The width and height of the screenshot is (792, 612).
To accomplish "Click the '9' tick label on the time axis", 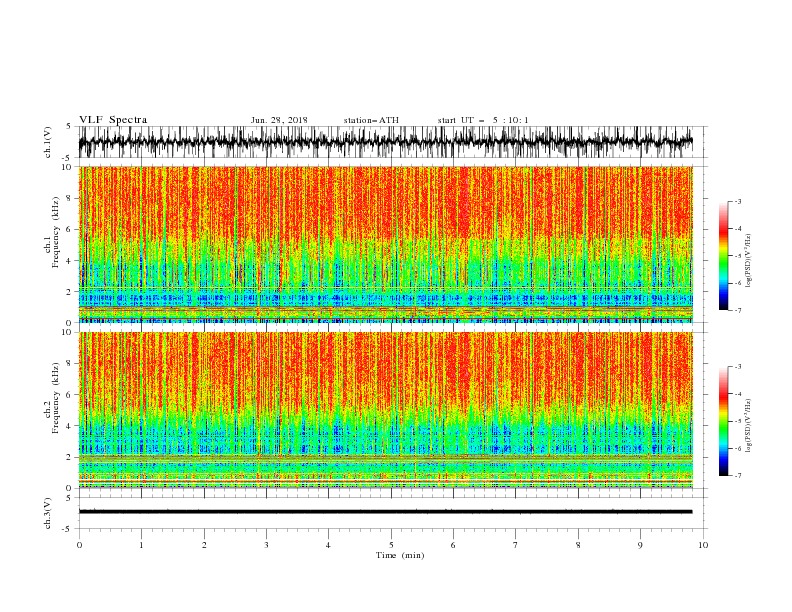I will click(640, 545).
